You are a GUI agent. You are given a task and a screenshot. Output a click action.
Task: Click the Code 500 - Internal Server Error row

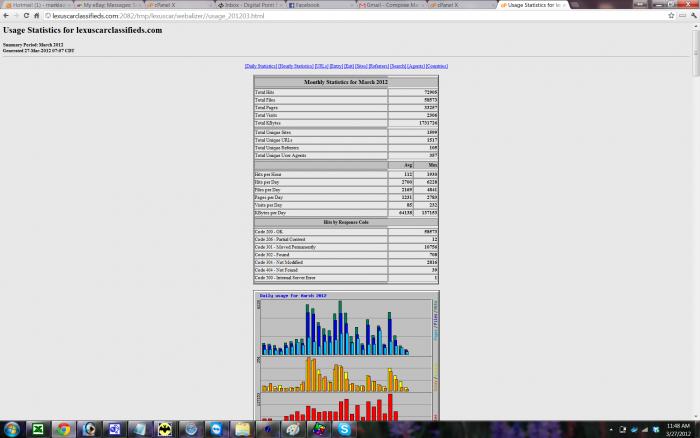tap(346, 278)
